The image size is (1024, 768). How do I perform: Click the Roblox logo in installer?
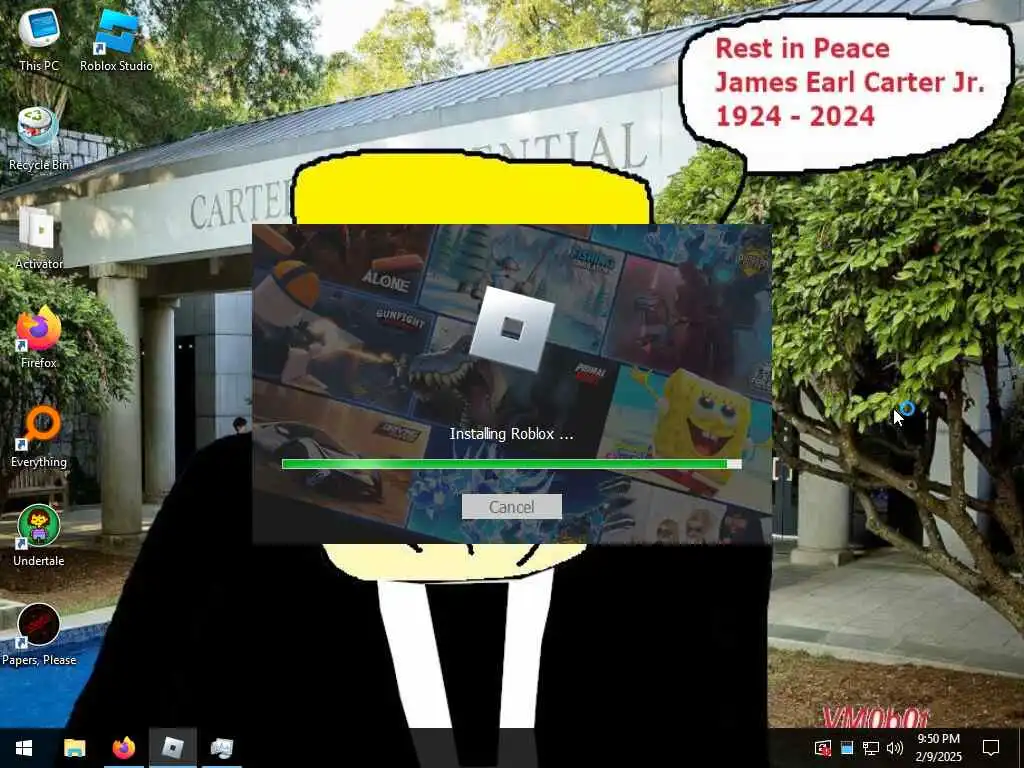(x=511, y=329)
